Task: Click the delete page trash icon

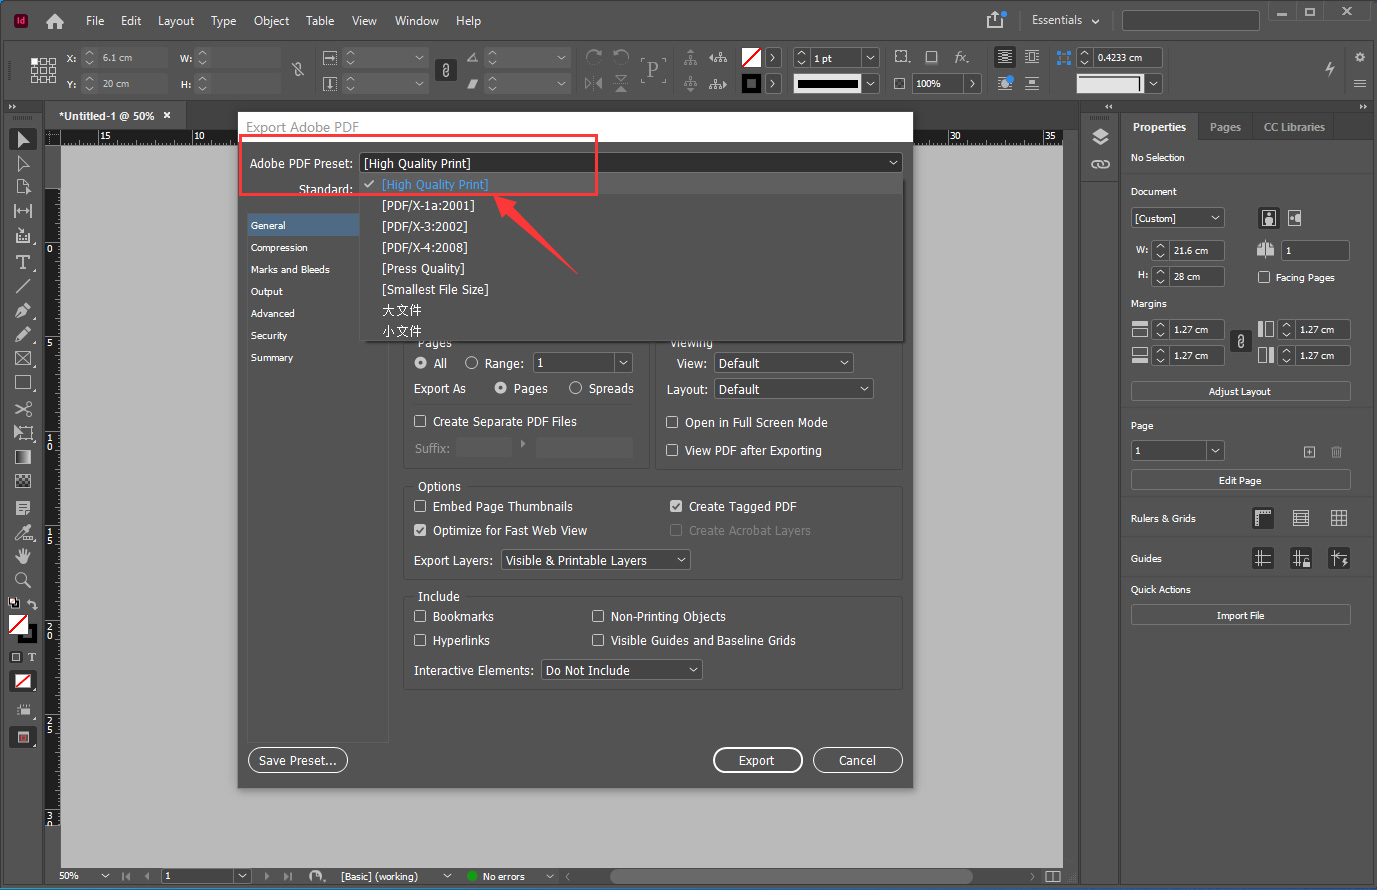Action: (1336, 452)
